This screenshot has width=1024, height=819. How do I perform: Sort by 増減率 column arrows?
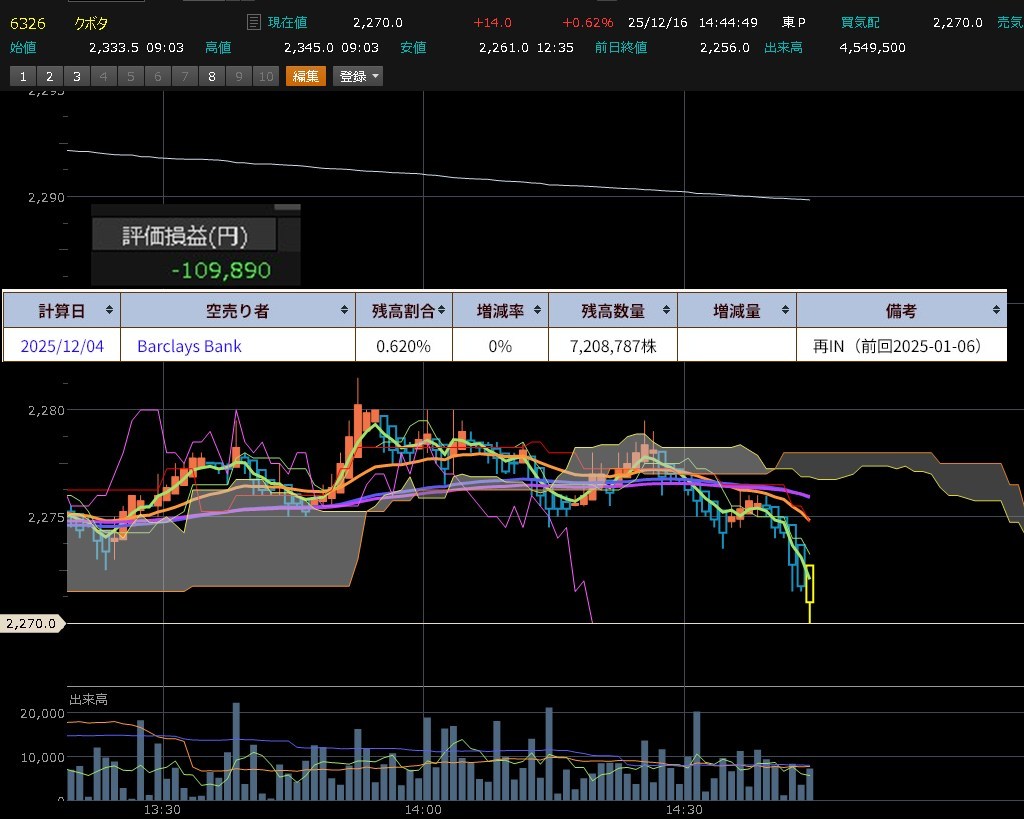539,310
